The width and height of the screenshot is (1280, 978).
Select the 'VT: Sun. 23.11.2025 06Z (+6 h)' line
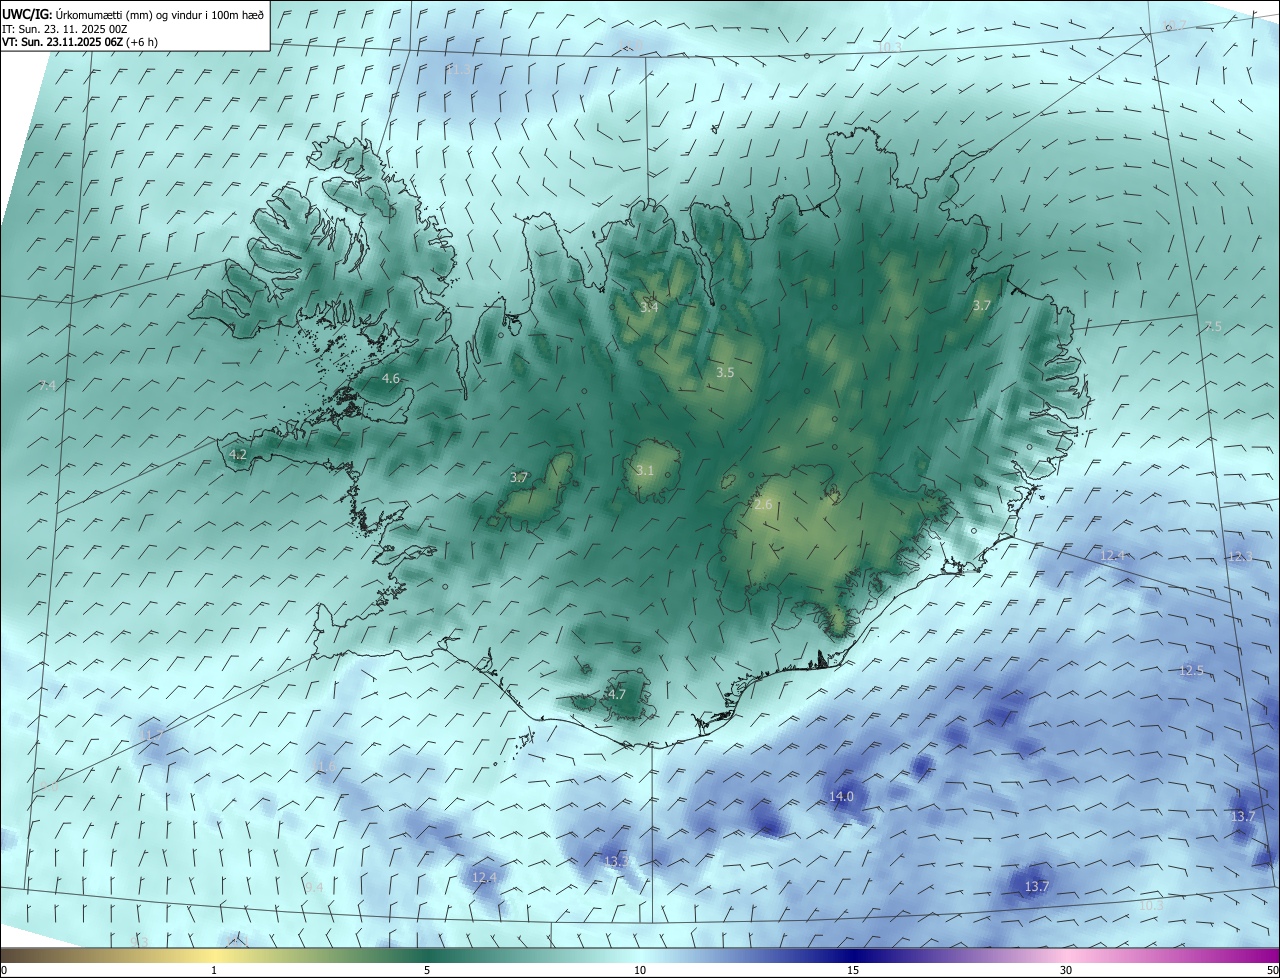click(79, 42)
